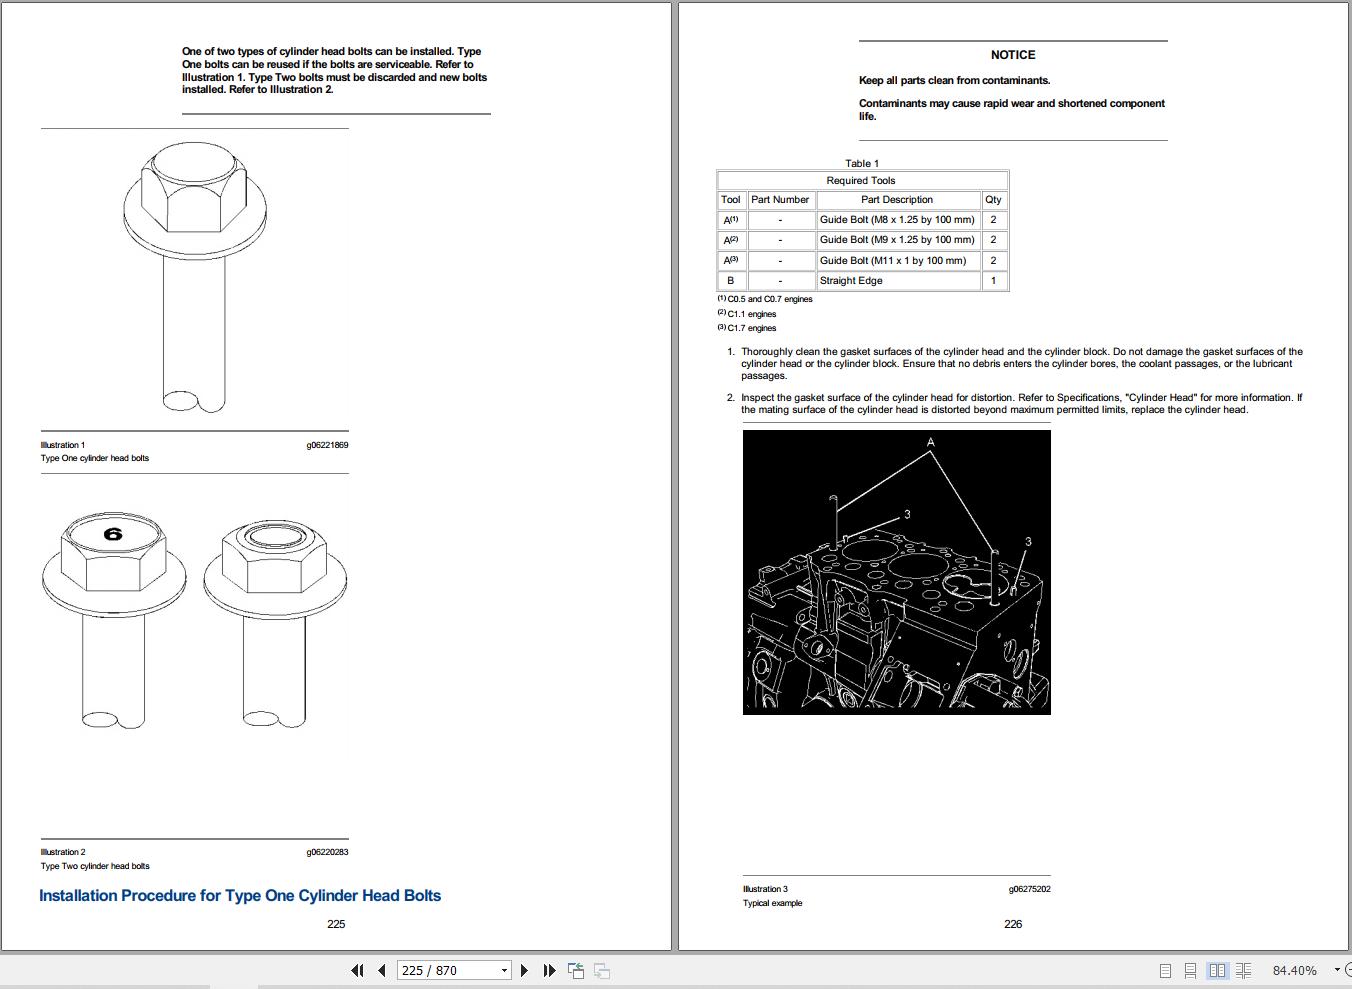The height and width of the screenshot is (989, 1352).
Task: Toggle the highlighted two-page display
Action: [1217, 970]
